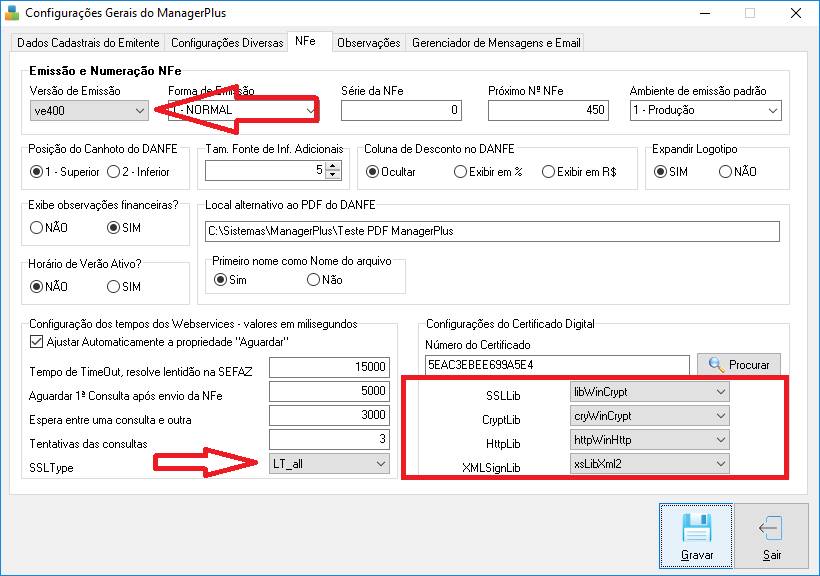Select NÃO for Expandir Logotipo

click(x=738, y=172)
